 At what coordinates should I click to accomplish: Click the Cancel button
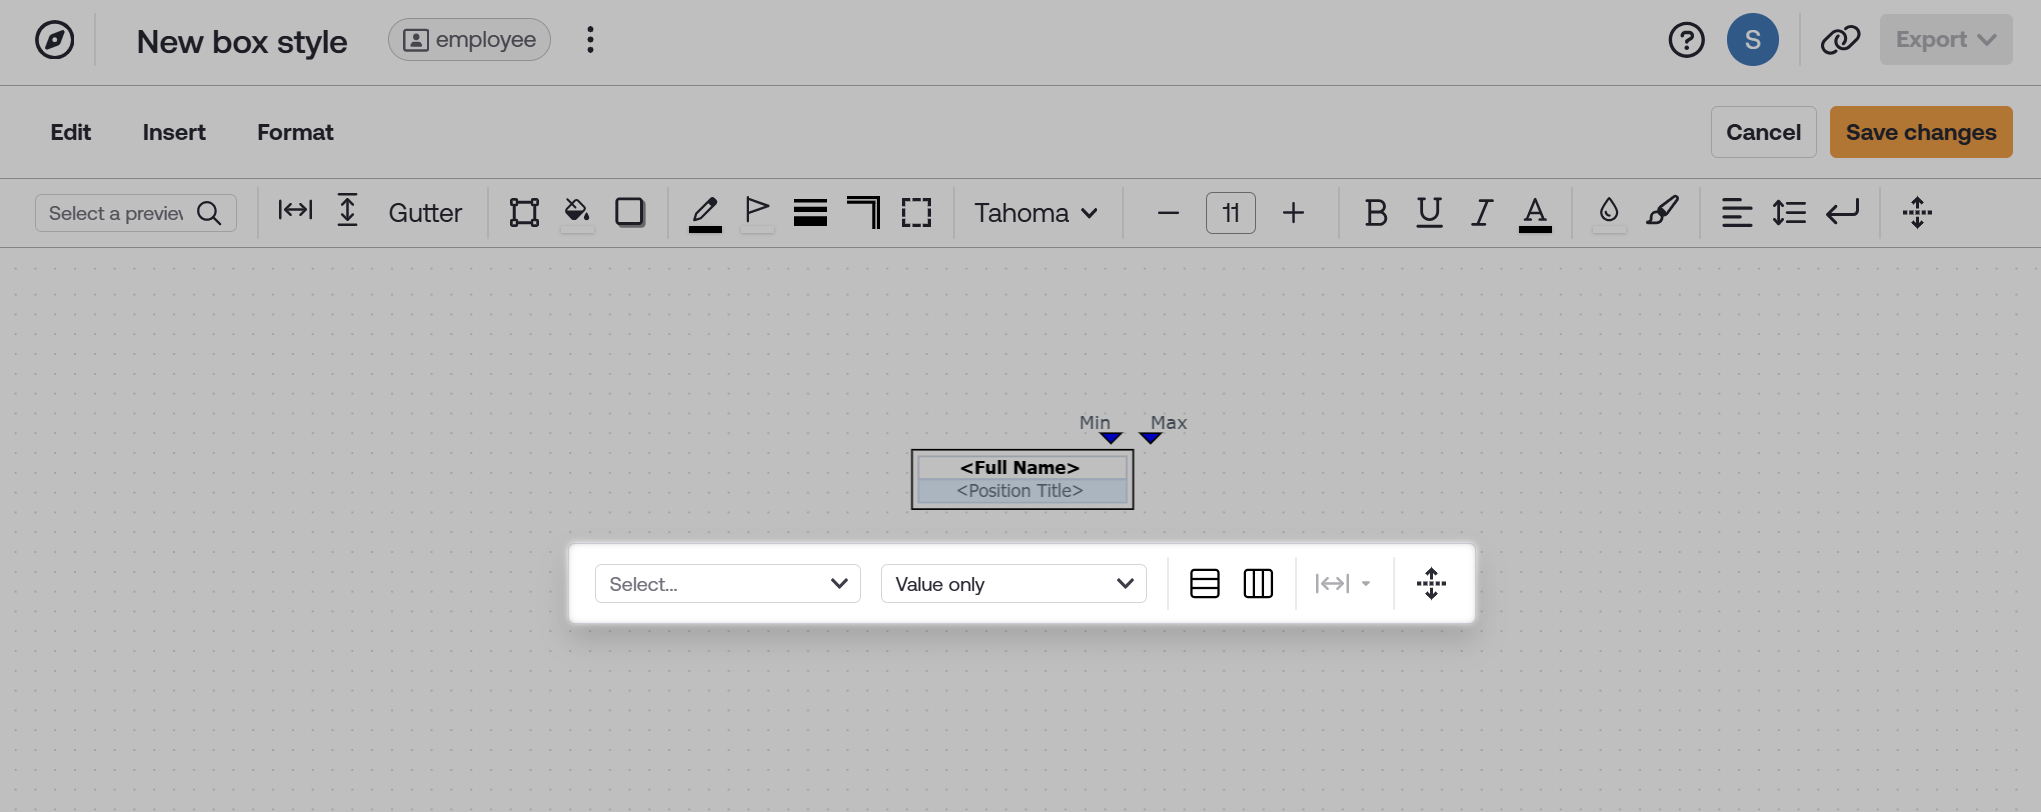point(1763,132)
